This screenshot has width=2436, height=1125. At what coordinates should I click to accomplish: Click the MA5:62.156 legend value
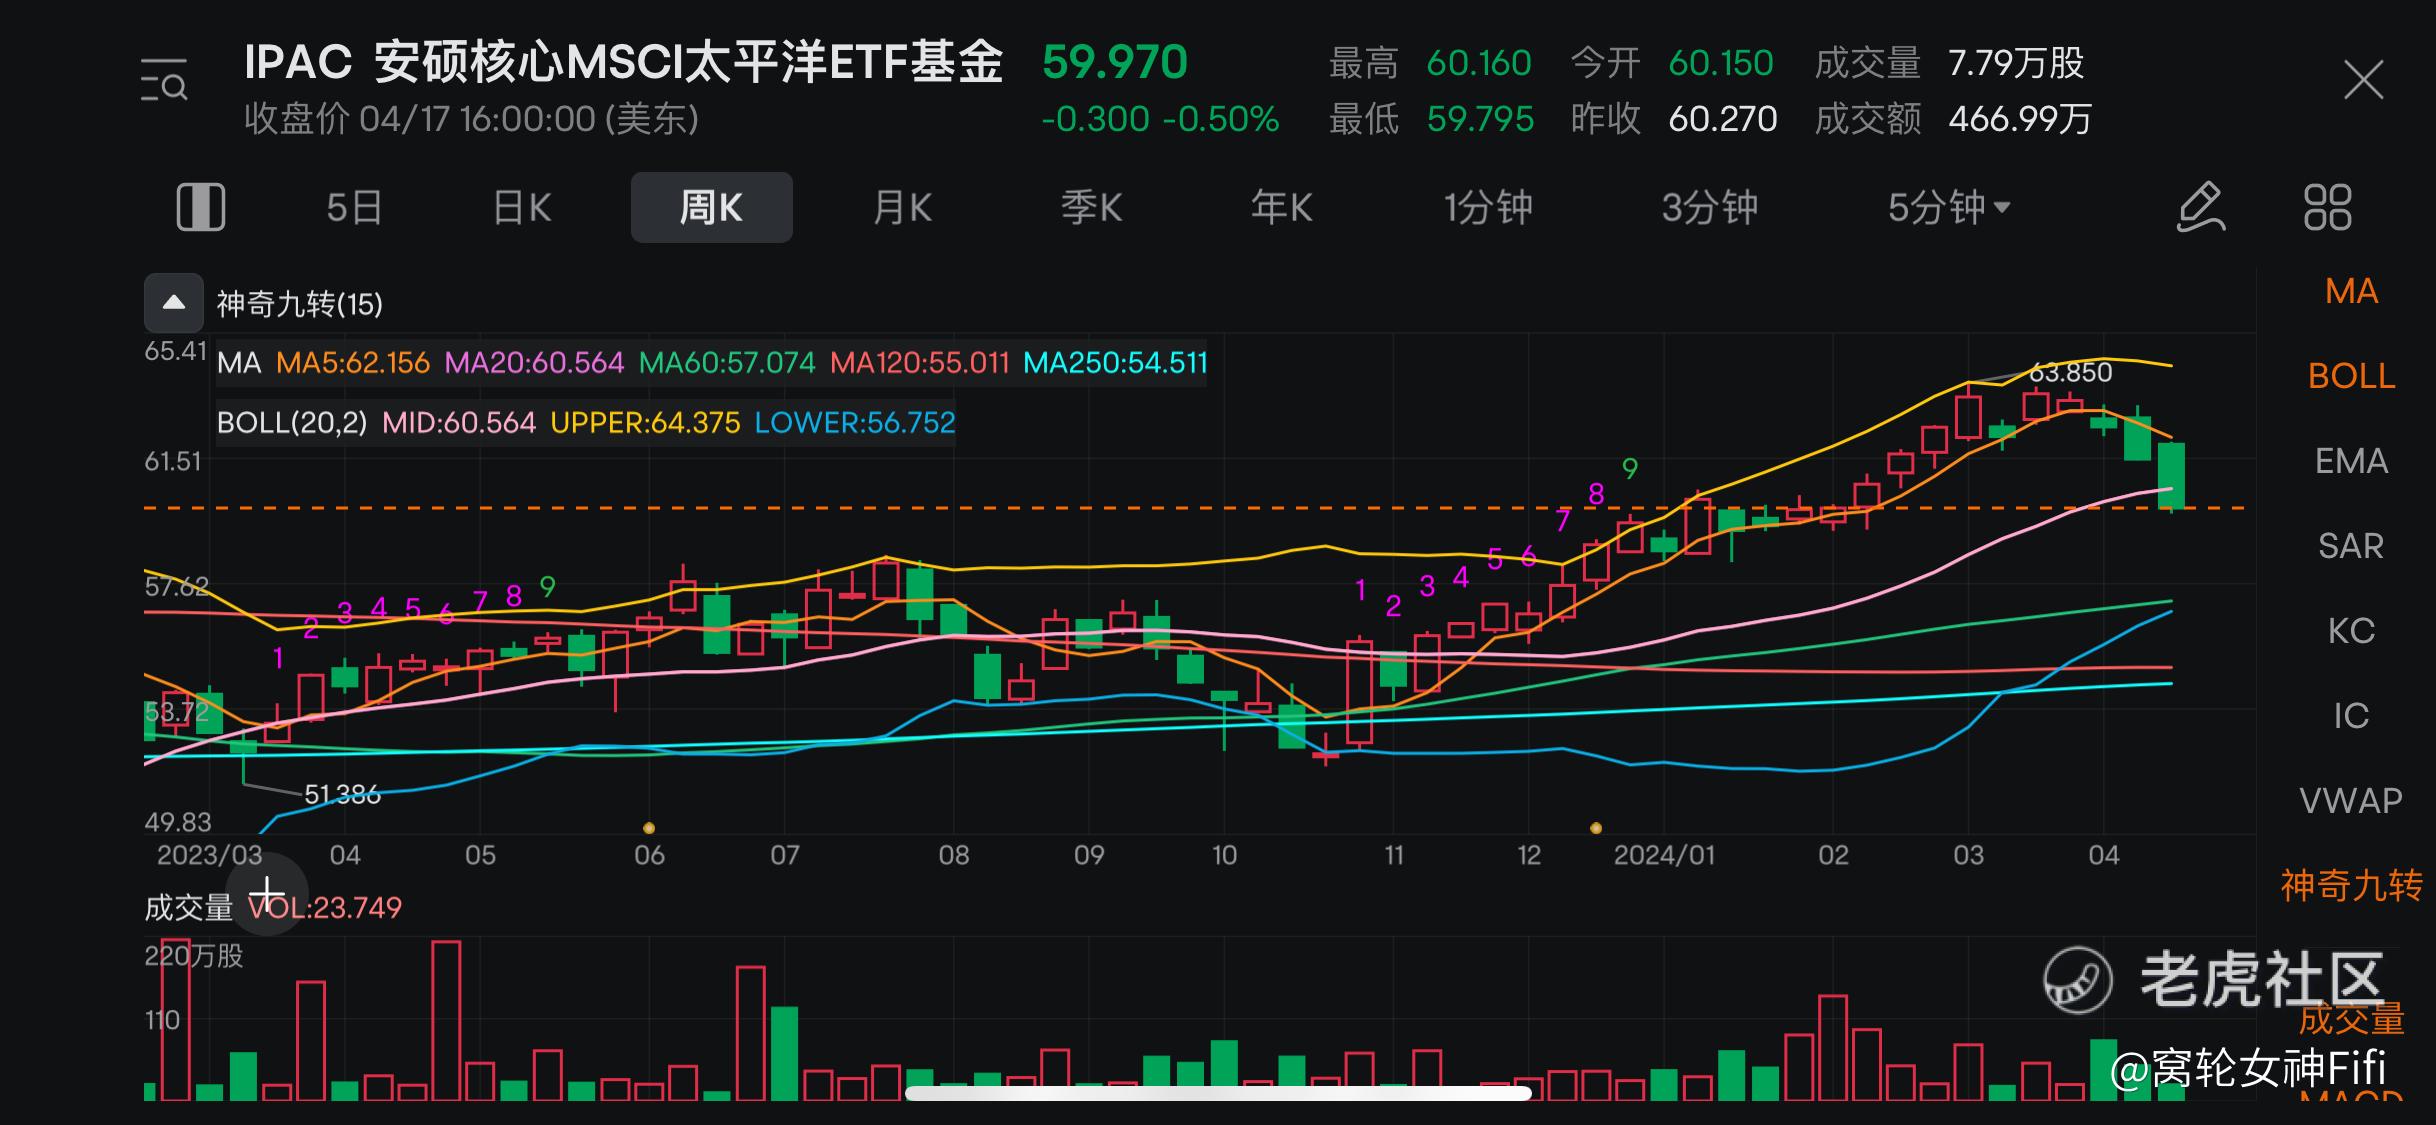click(353, 362)
